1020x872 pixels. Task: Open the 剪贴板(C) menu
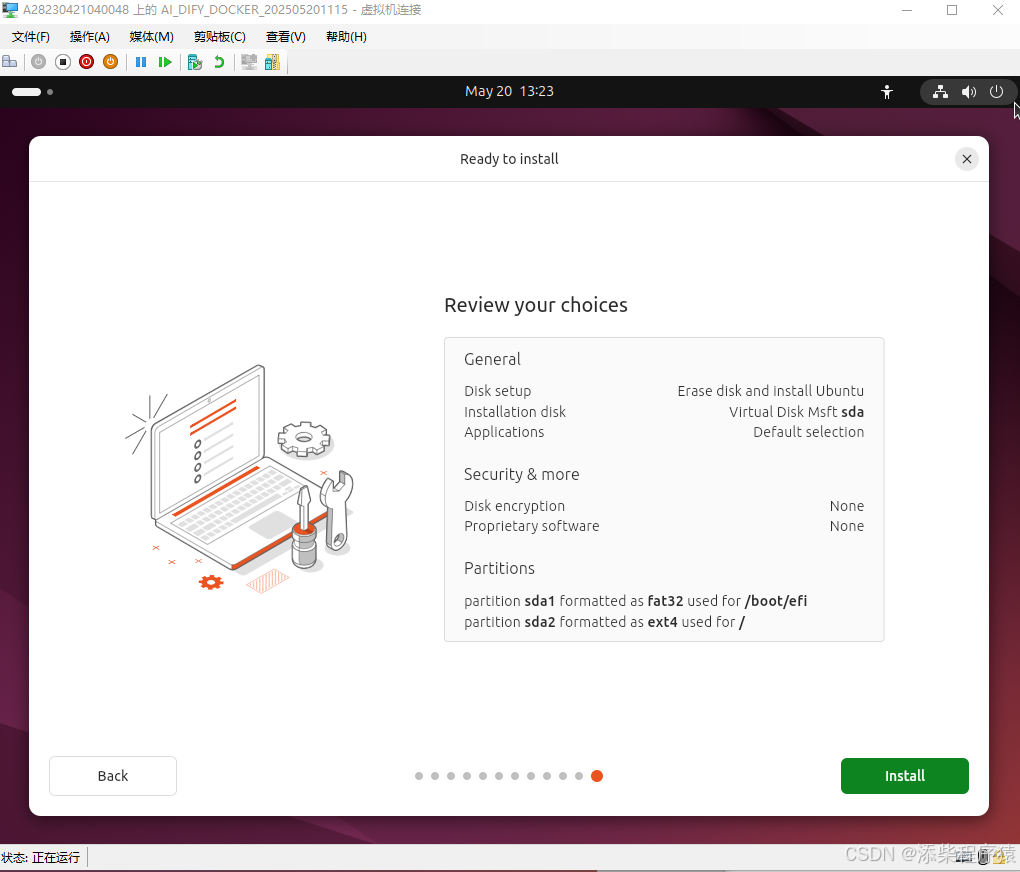pyautogui.click(x=220, y=36)
